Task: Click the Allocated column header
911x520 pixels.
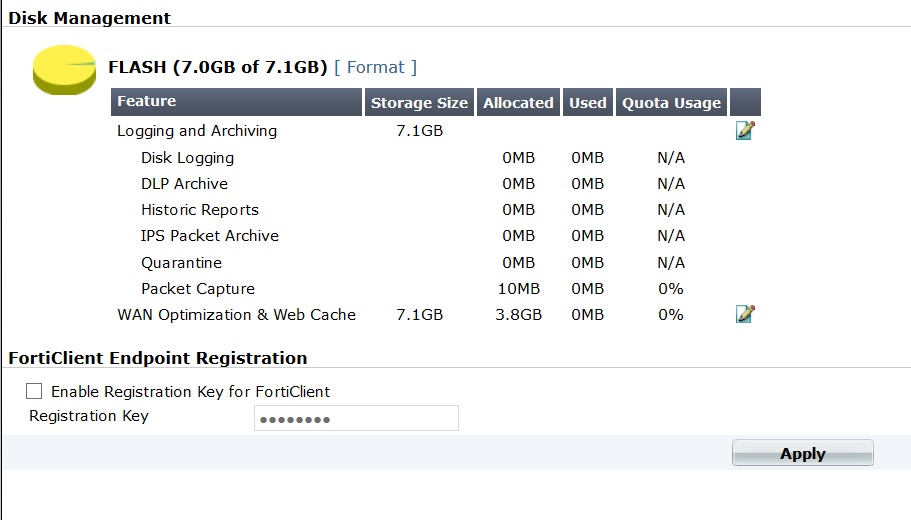Action: click(518, 103)
